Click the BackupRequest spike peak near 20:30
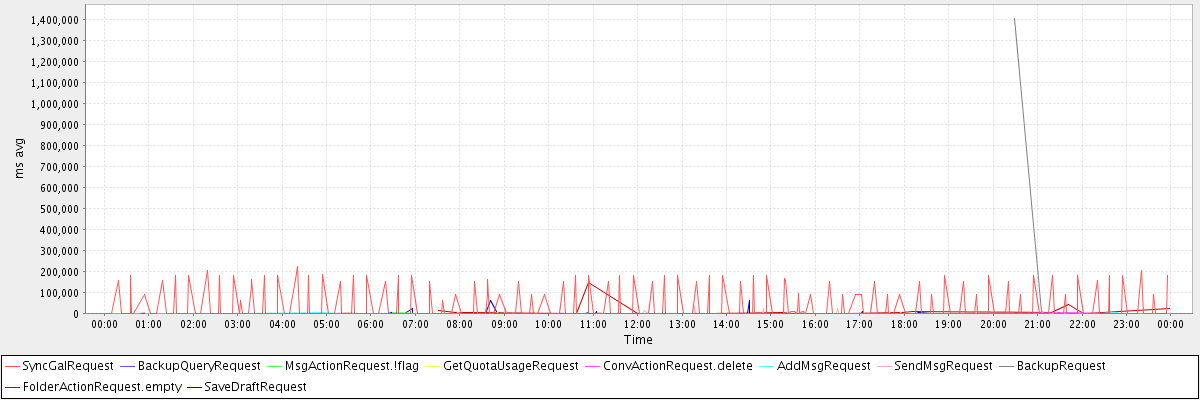Screen dimensions: 1200x400 [x=1014, y=18]
